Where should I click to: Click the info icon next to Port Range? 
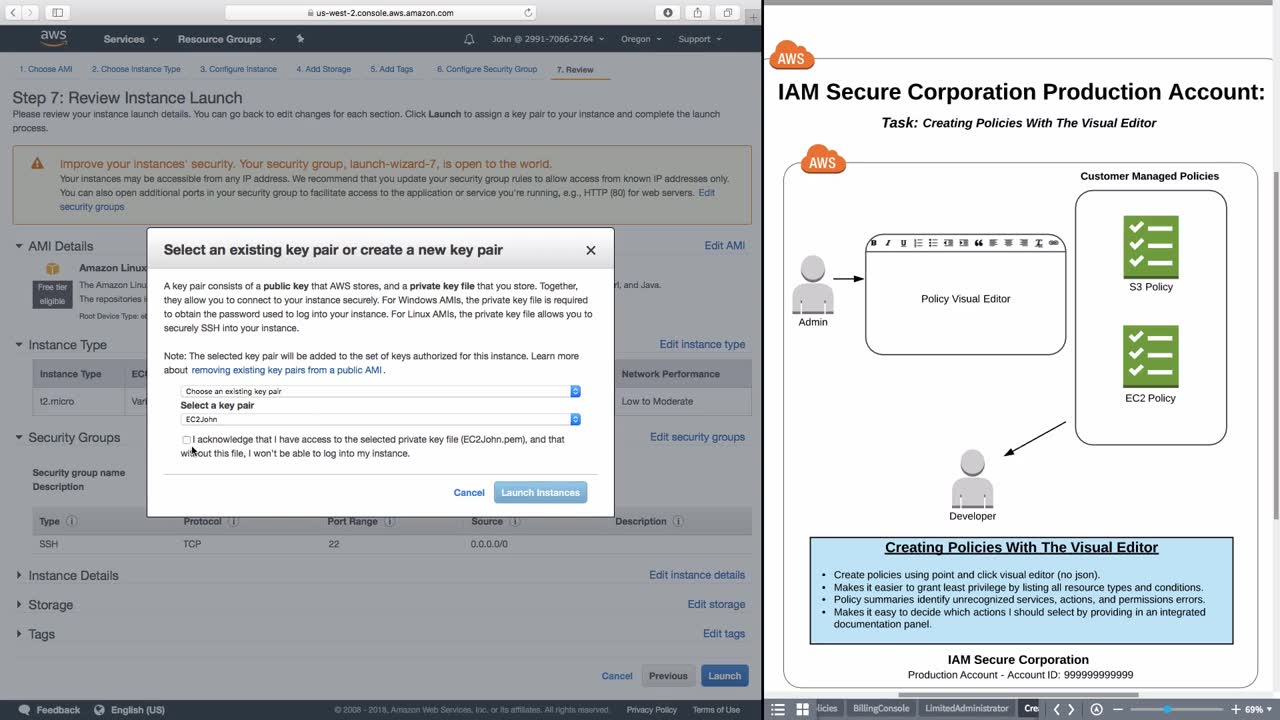tap(389, 521)
